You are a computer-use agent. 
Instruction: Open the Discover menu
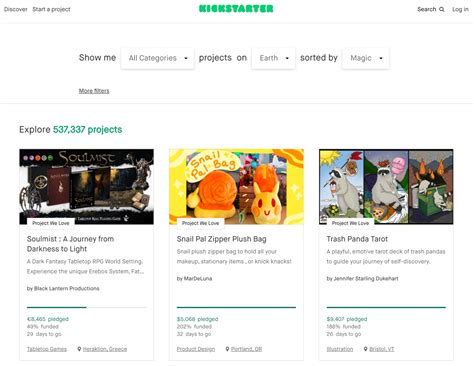[x=16, y=9]
